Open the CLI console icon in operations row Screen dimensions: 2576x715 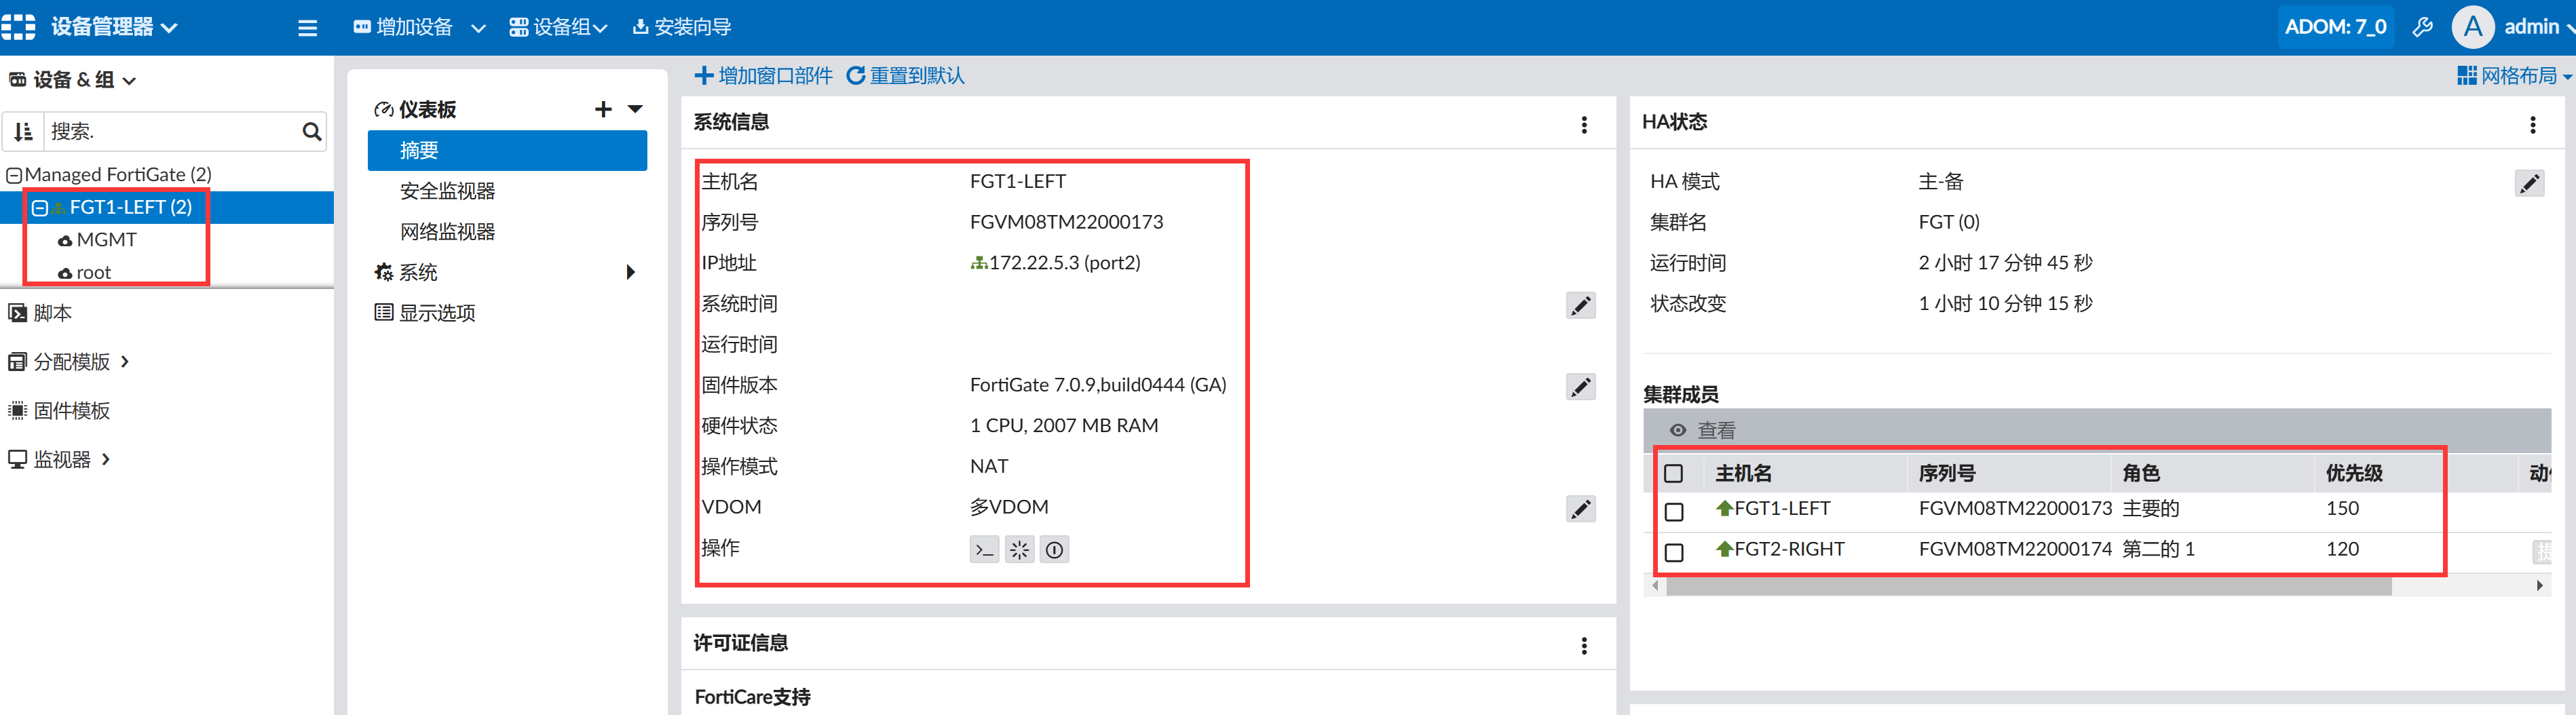tap(984, 550)
